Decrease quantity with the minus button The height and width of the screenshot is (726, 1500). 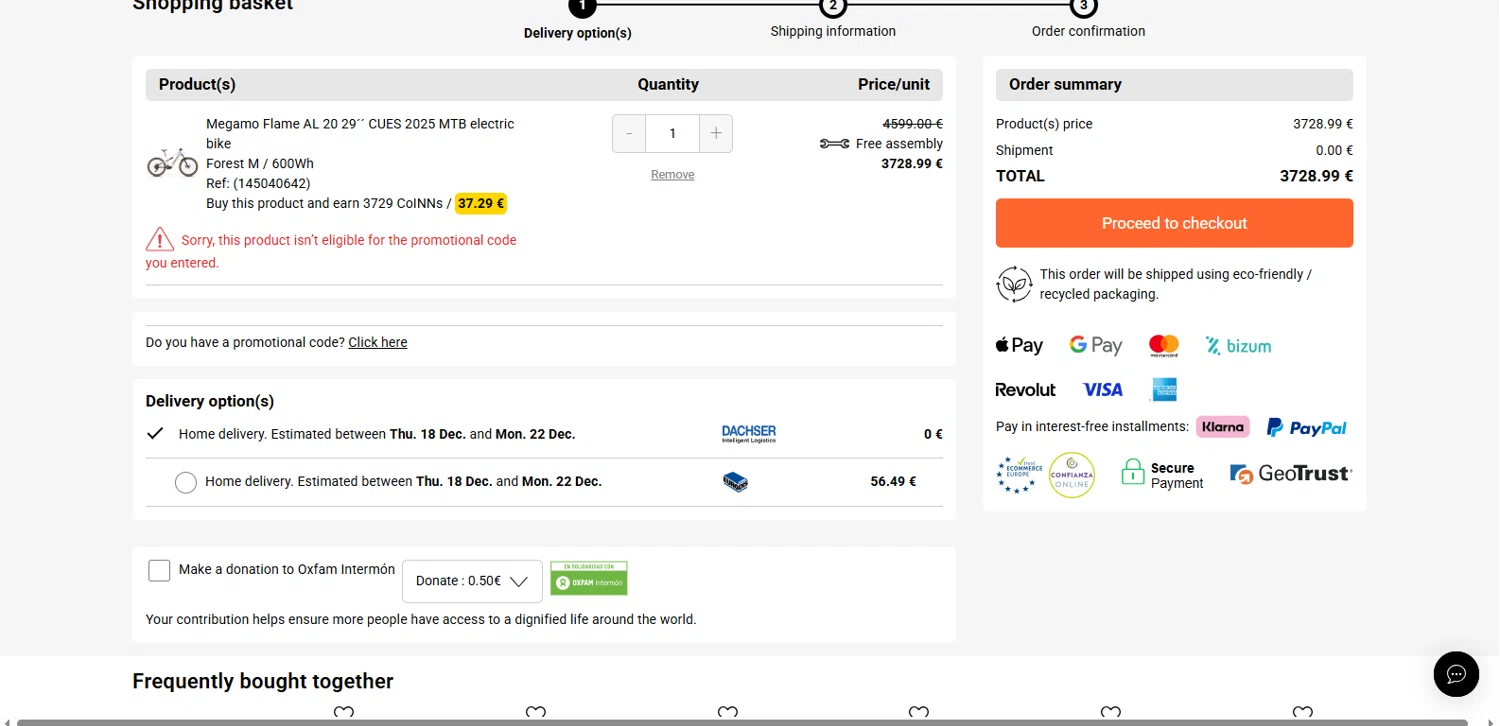tap(629, 134)
